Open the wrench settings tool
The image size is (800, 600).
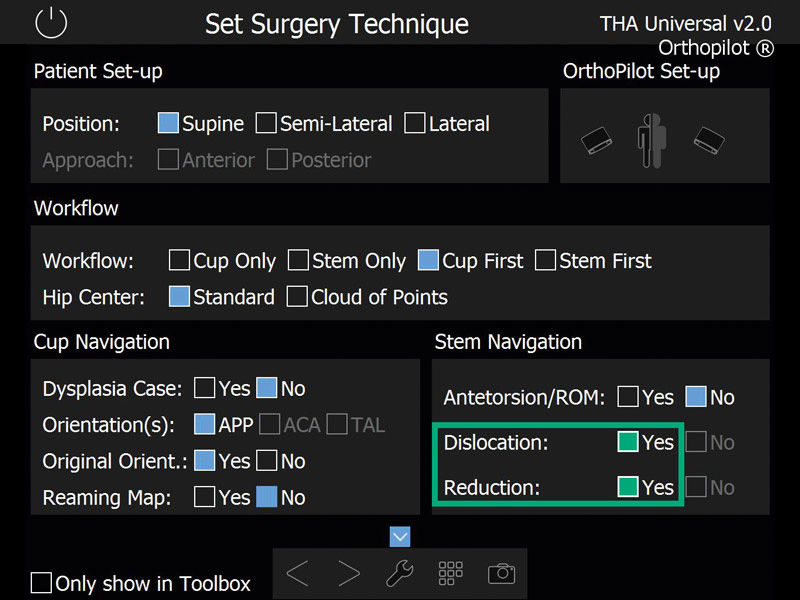[x=399, y=573]
